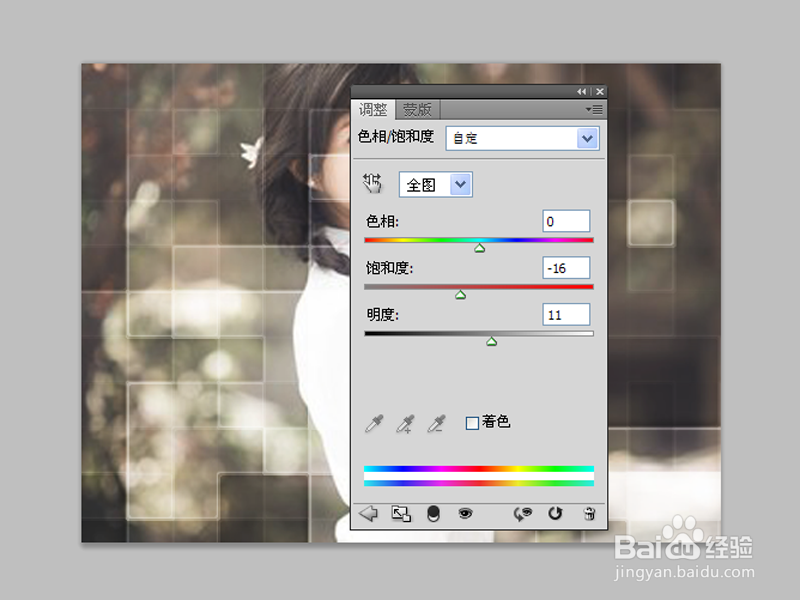Close the adjustments panel
Screen dimensions: 800x600
pos(600,91)
